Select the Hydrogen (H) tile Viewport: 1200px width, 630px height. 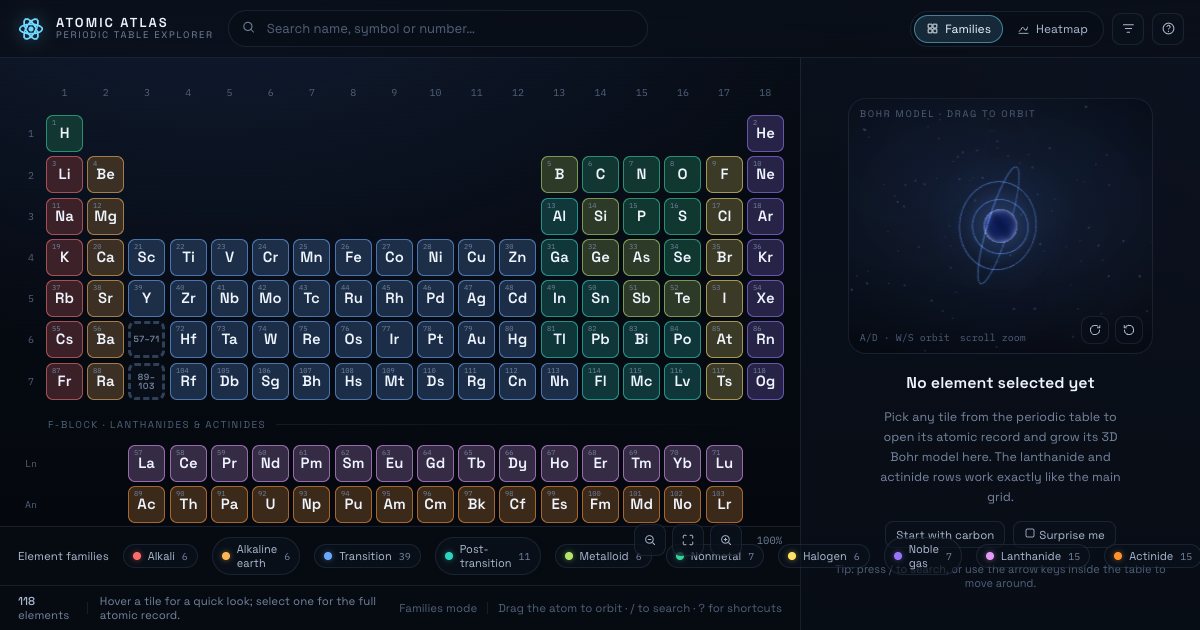point(64,133)
